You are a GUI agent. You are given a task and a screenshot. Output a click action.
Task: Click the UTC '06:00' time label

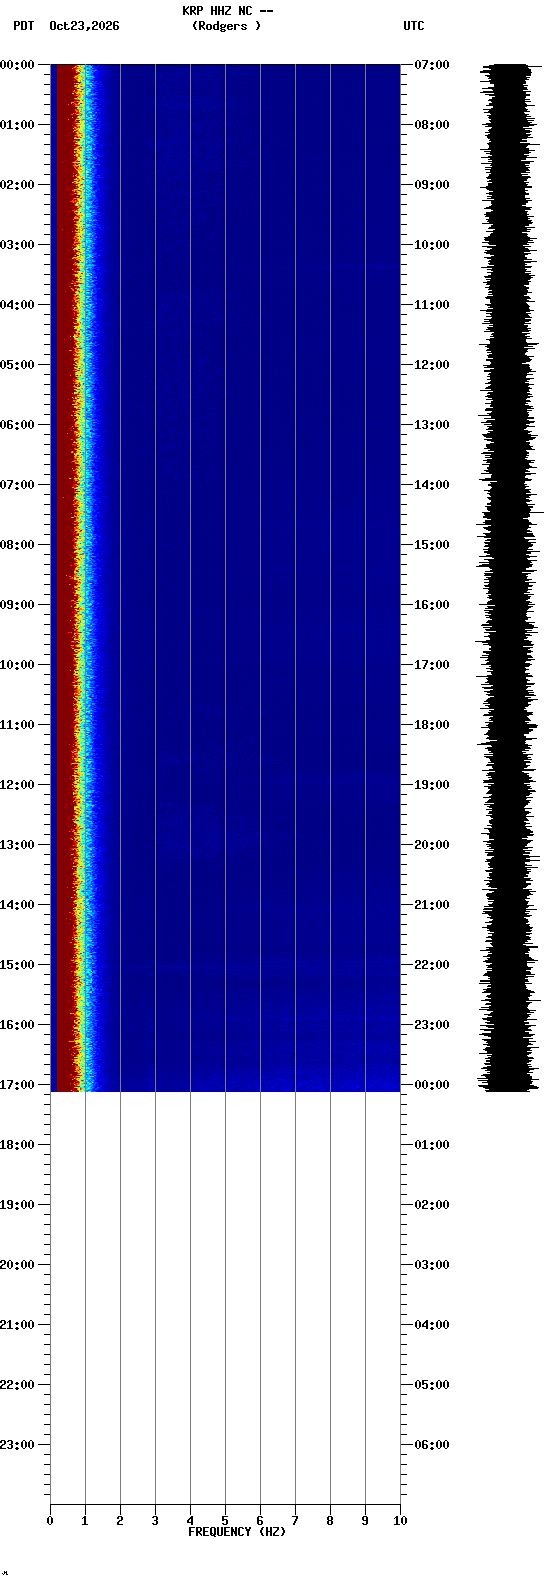431,1445
